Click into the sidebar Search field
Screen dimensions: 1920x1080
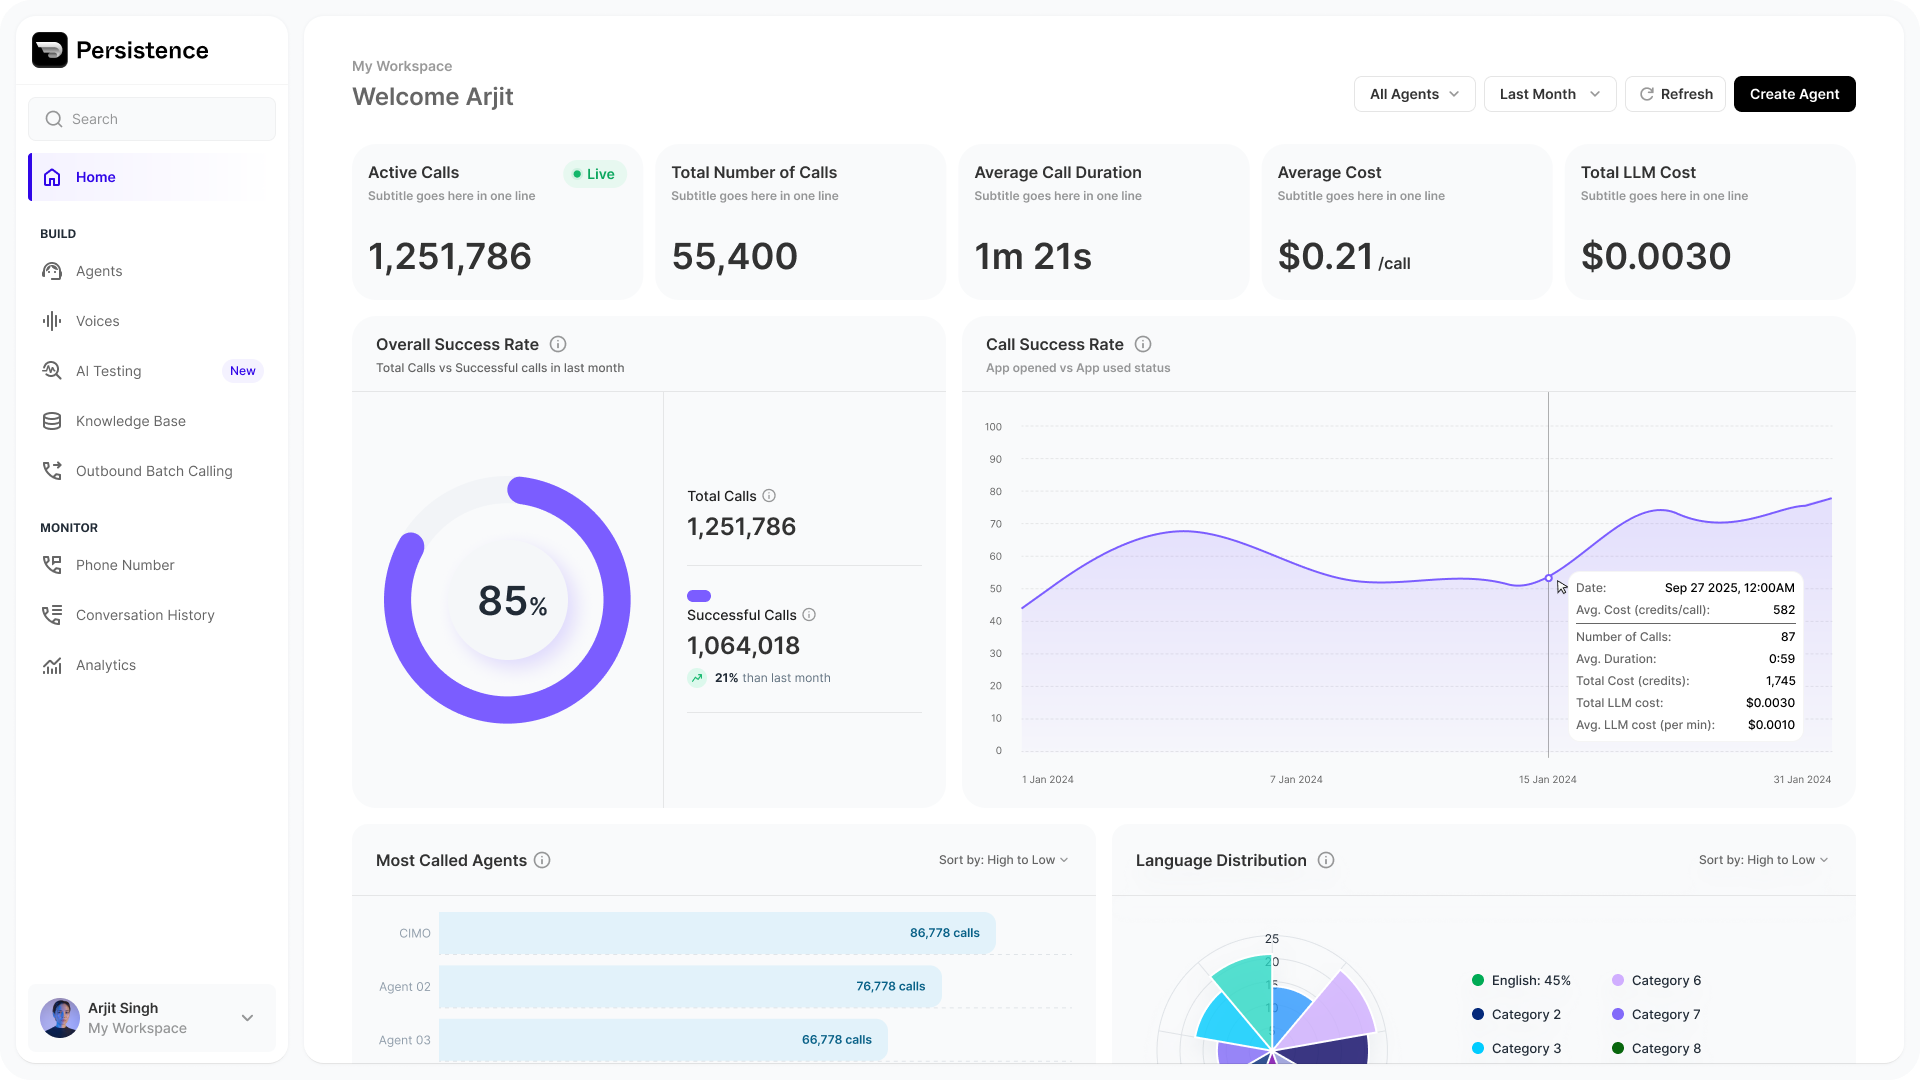point(152,119)
